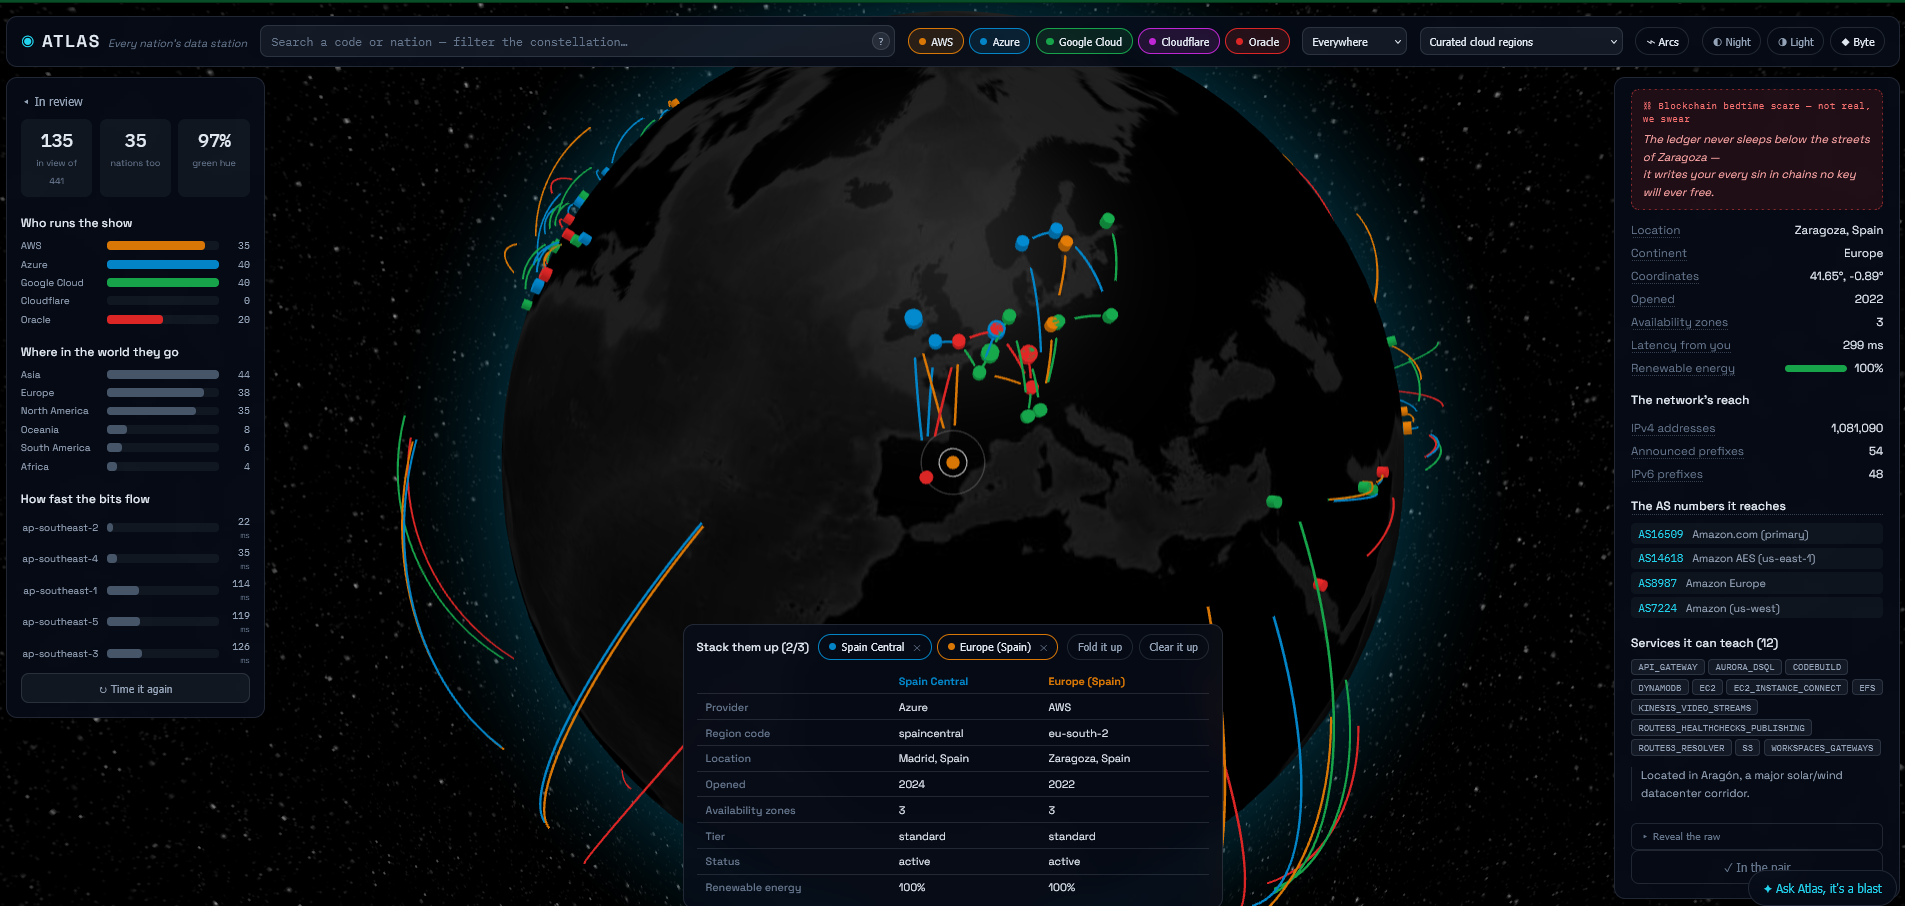1905x906 pixels.
Task: Click the 97% green hue card
Action: [214, 158]
